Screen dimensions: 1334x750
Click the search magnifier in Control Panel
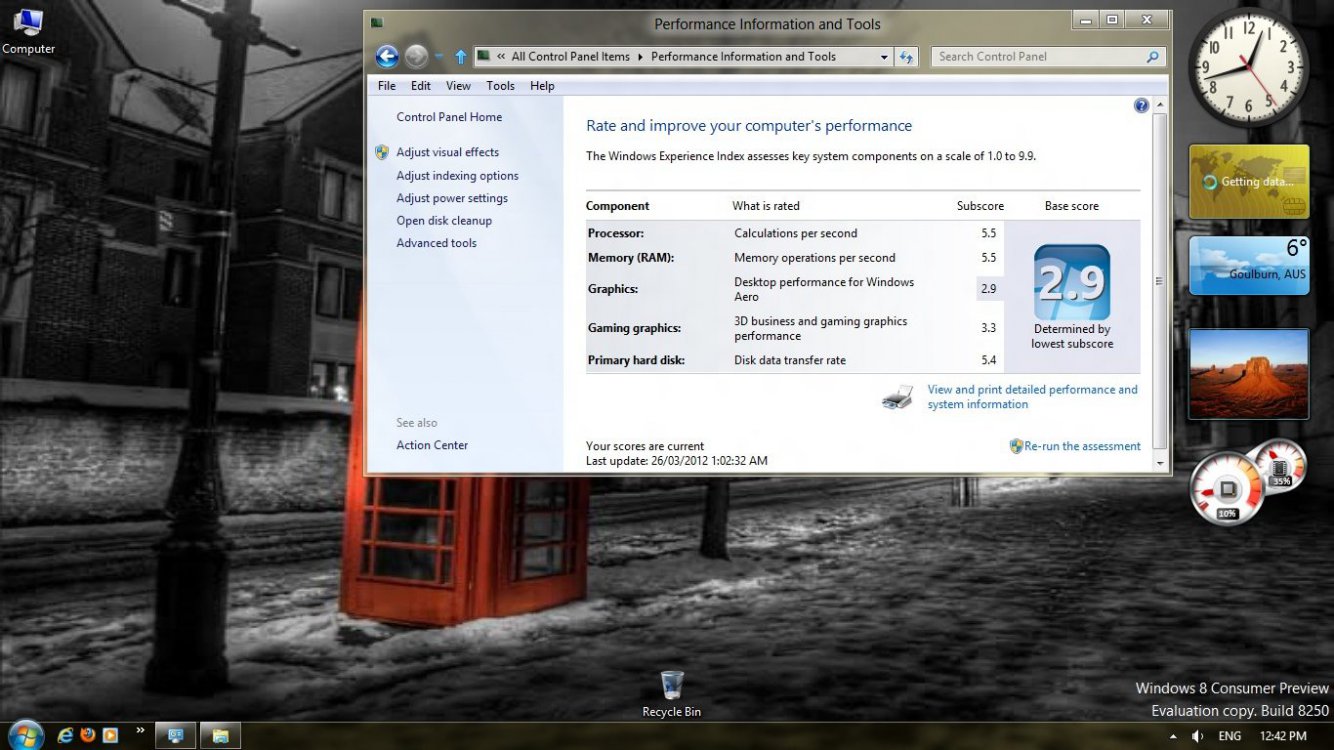pos(1153,57)
